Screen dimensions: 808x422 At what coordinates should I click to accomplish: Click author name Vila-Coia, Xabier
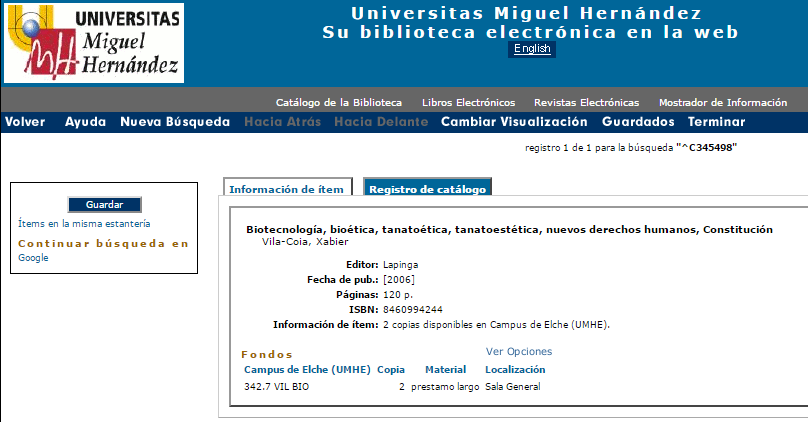[x=305, y=242]
